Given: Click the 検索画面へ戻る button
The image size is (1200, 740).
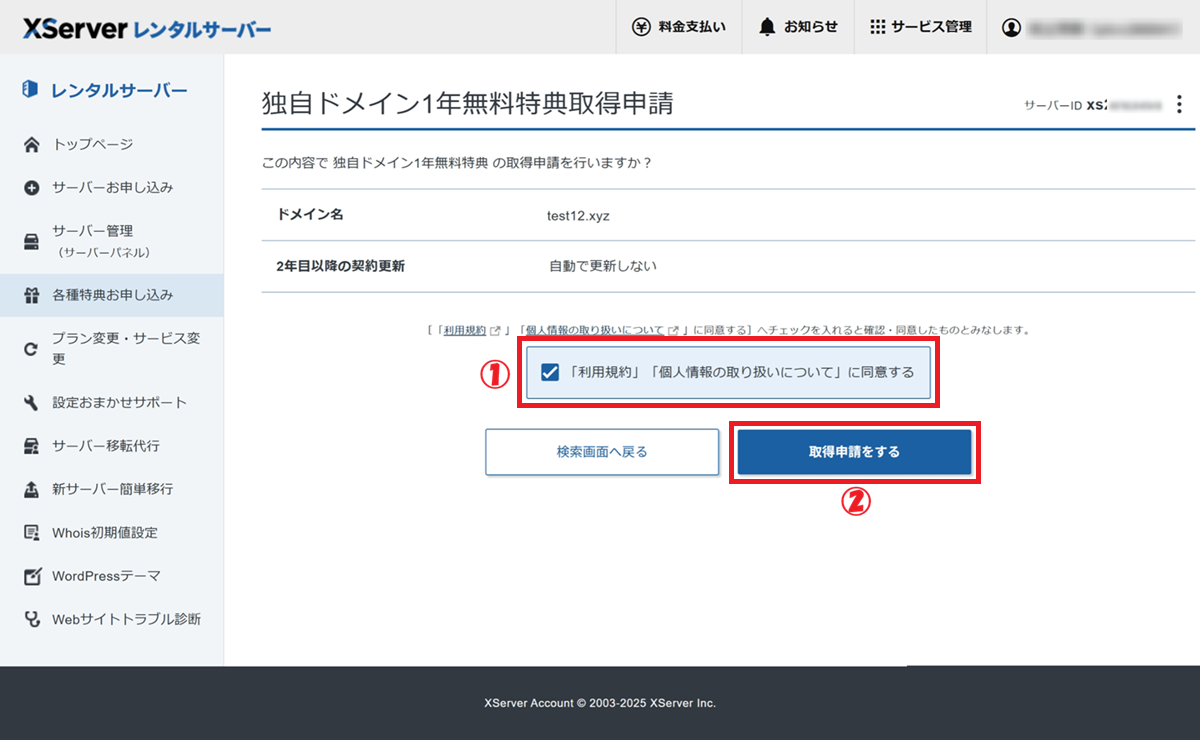Looking at the screenshot, I should tap(602, 452).
